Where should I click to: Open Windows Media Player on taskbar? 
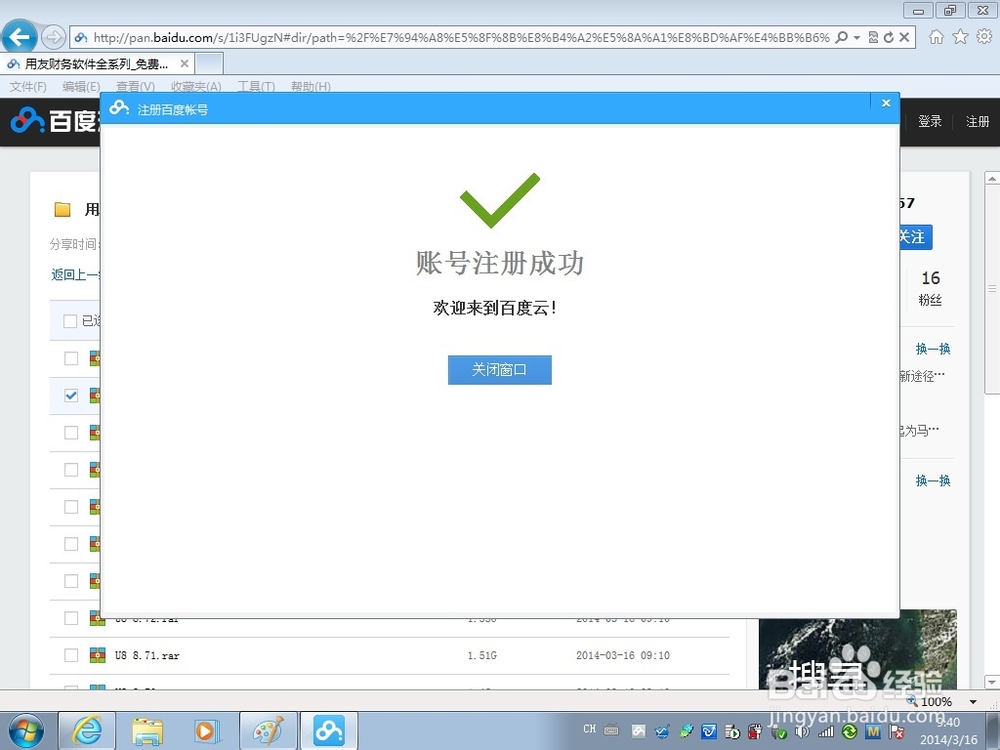tap(206, 731)
